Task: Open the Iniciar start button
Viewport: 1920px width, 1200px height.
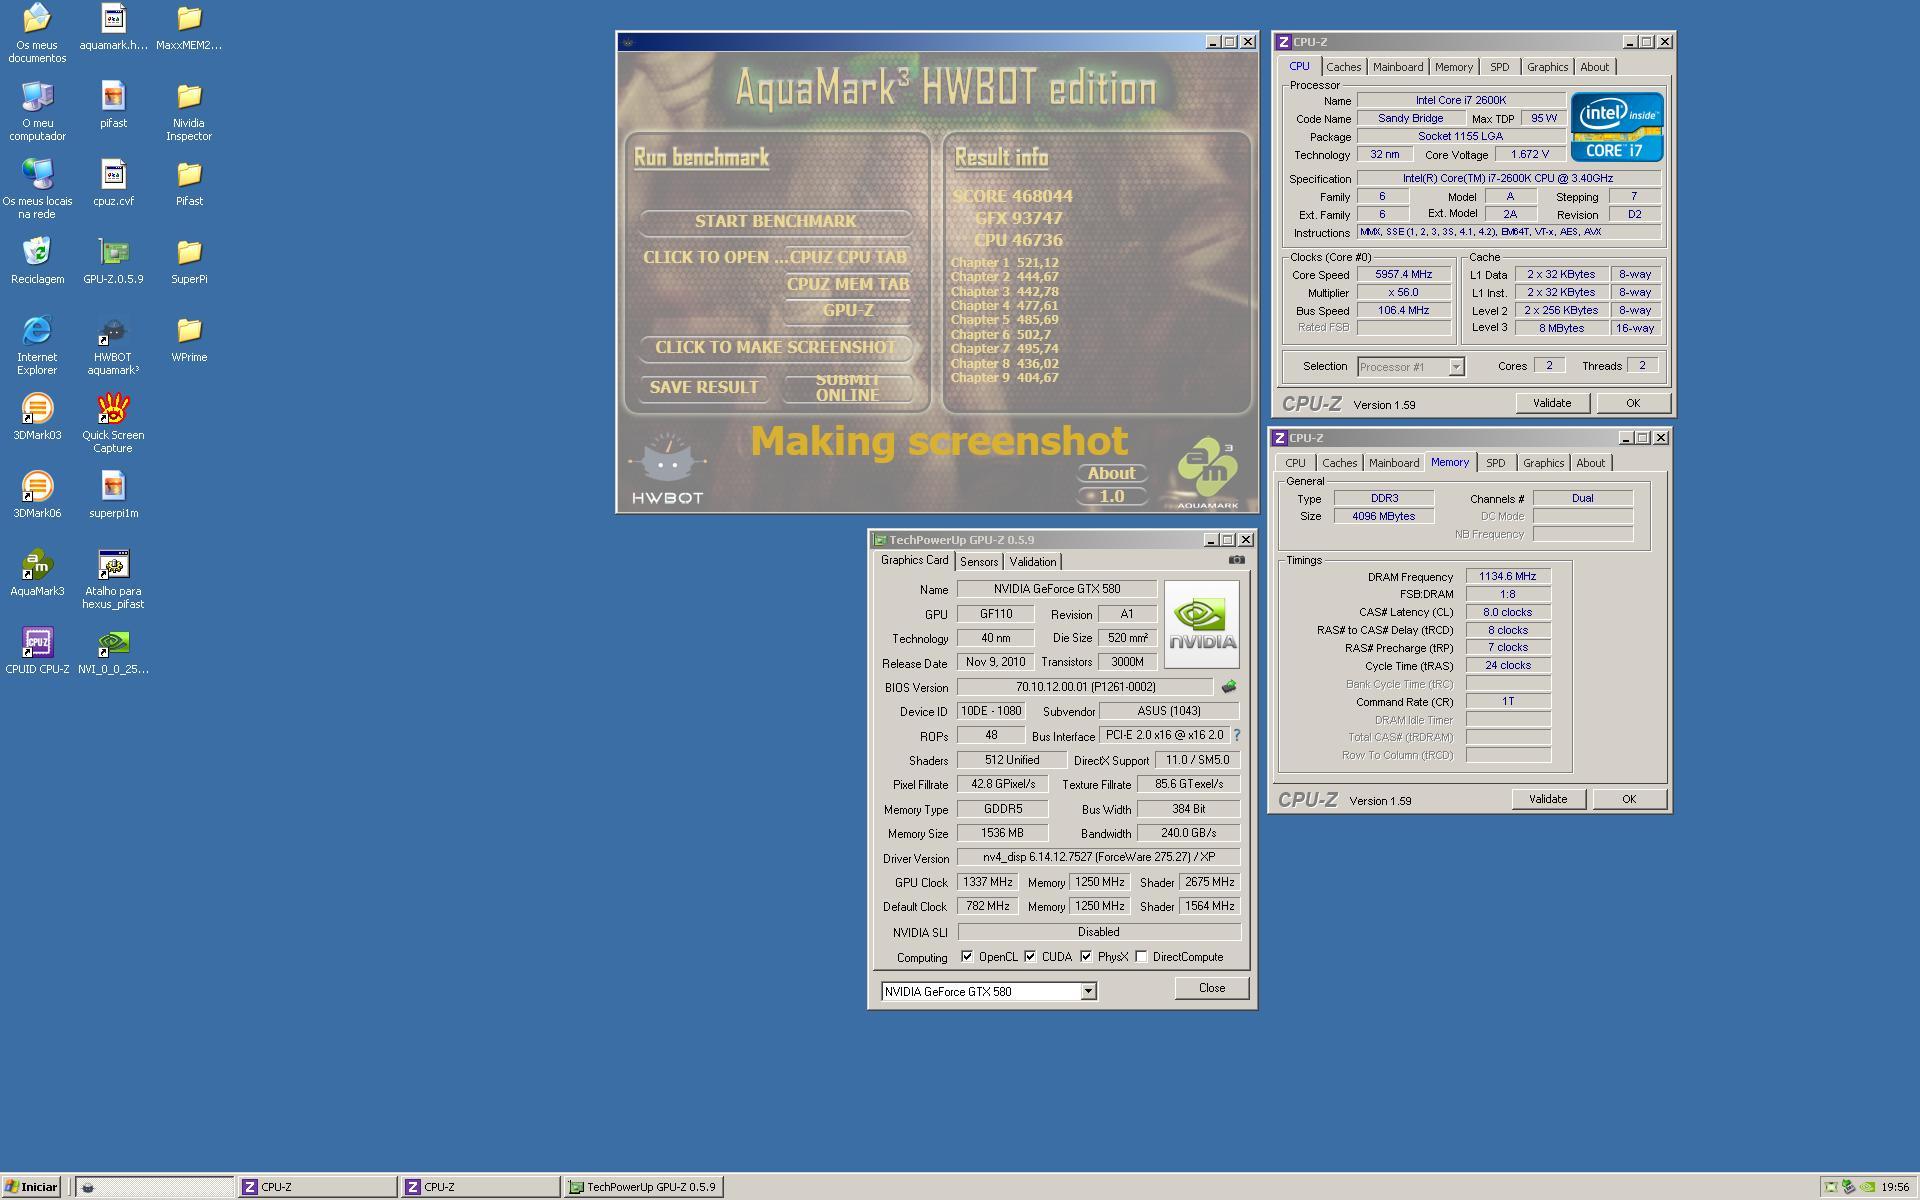Action: click(31, 1187)
